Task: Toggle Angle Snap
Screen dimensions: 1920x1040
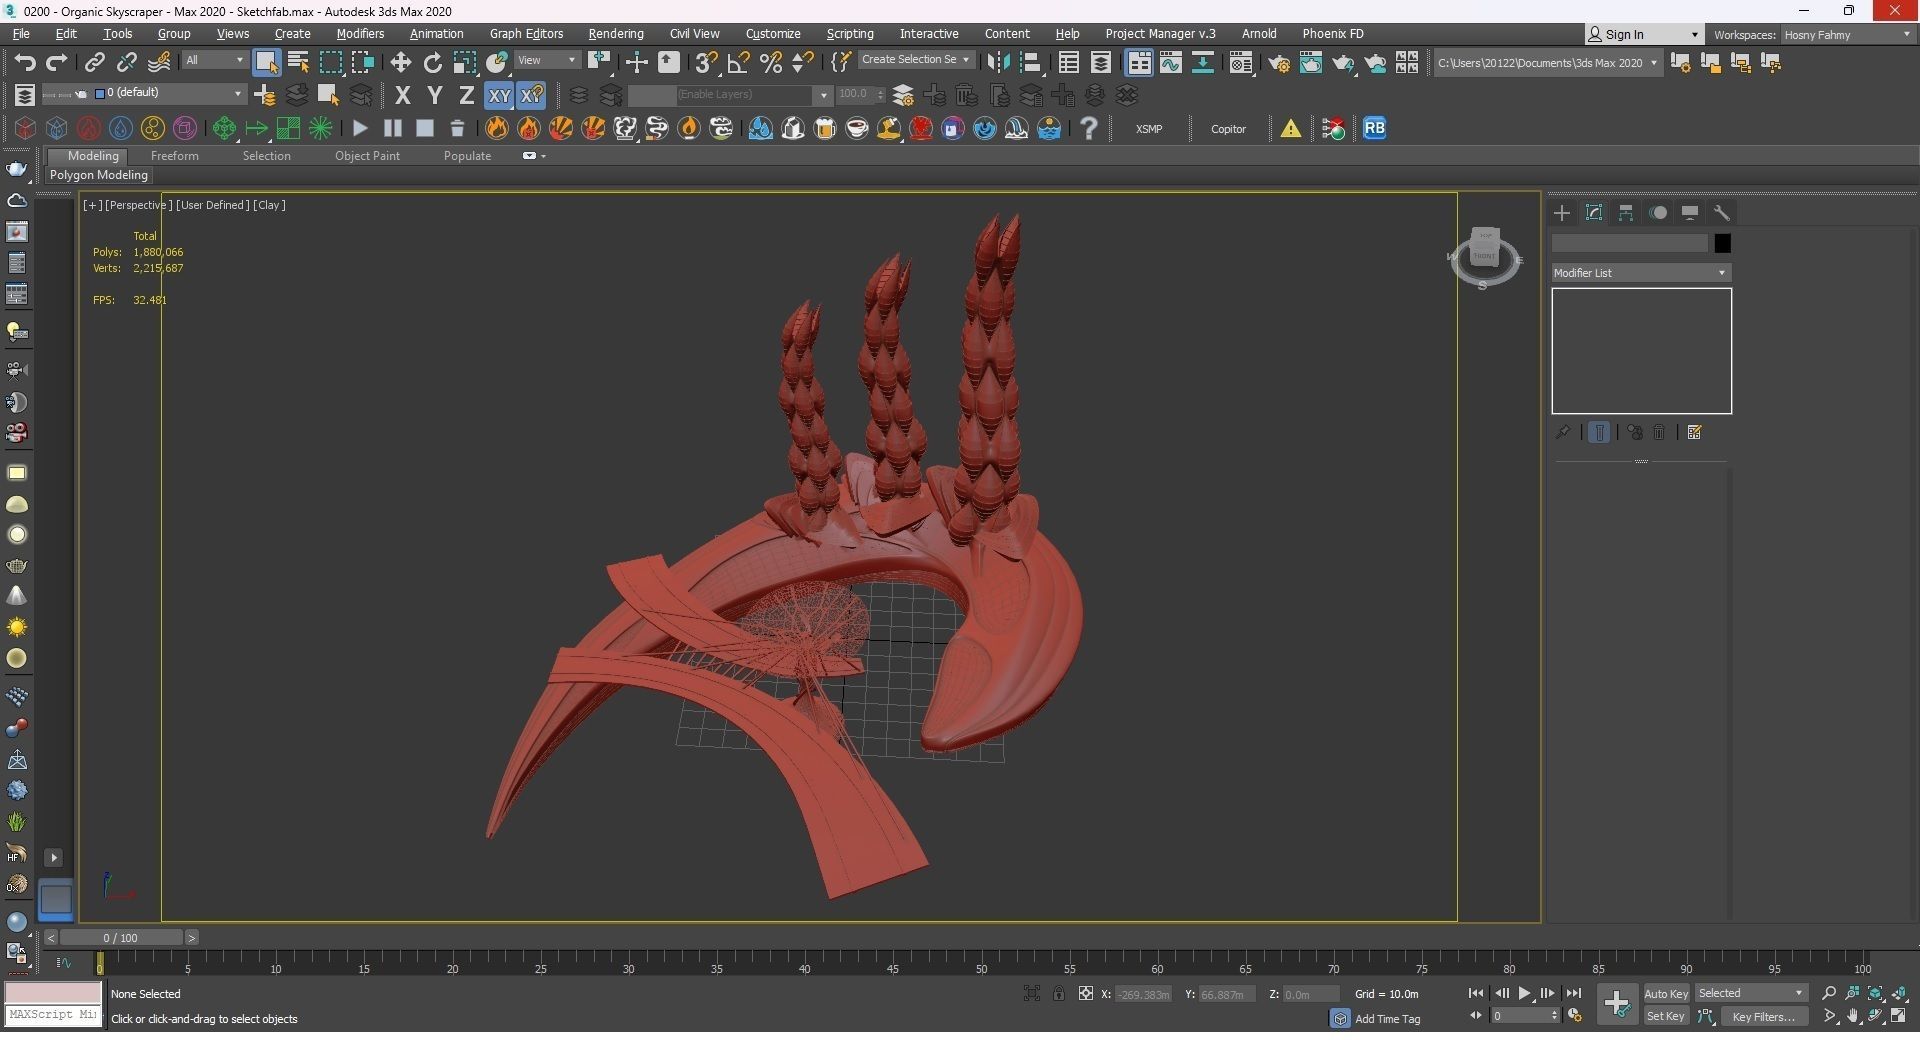Action: pyautogui.click(x=738, y=63)
